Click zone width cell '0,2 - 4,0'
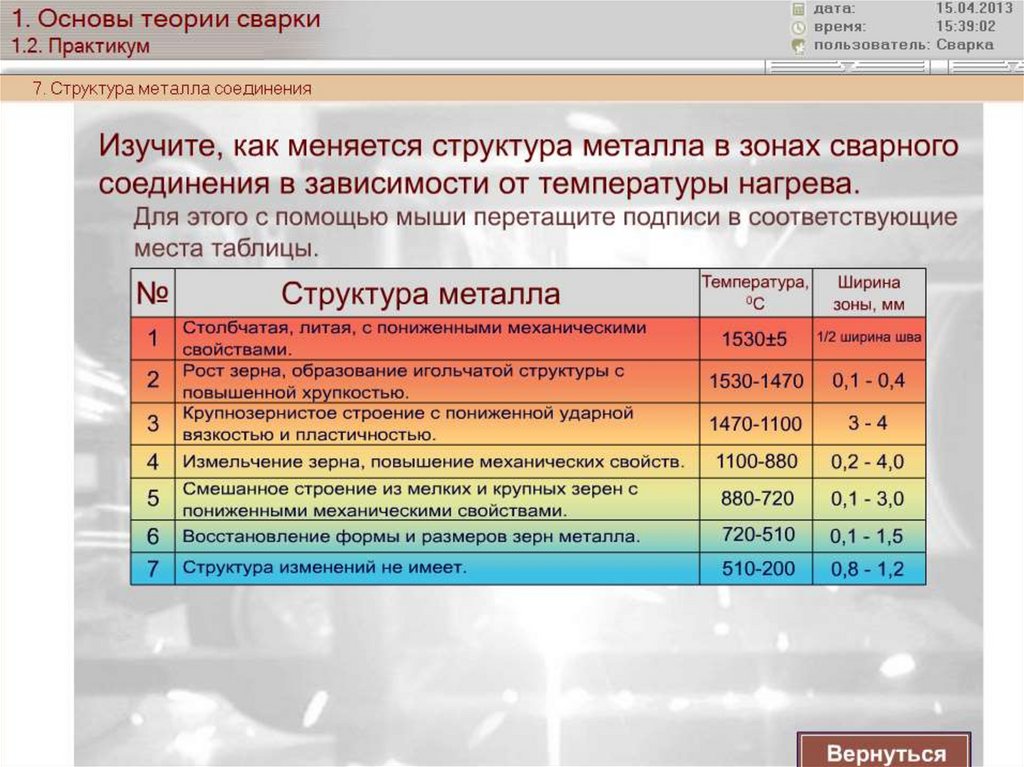The height and width of the screenshot is (767, 1024). pyautogui.click(x=869, y=461)
